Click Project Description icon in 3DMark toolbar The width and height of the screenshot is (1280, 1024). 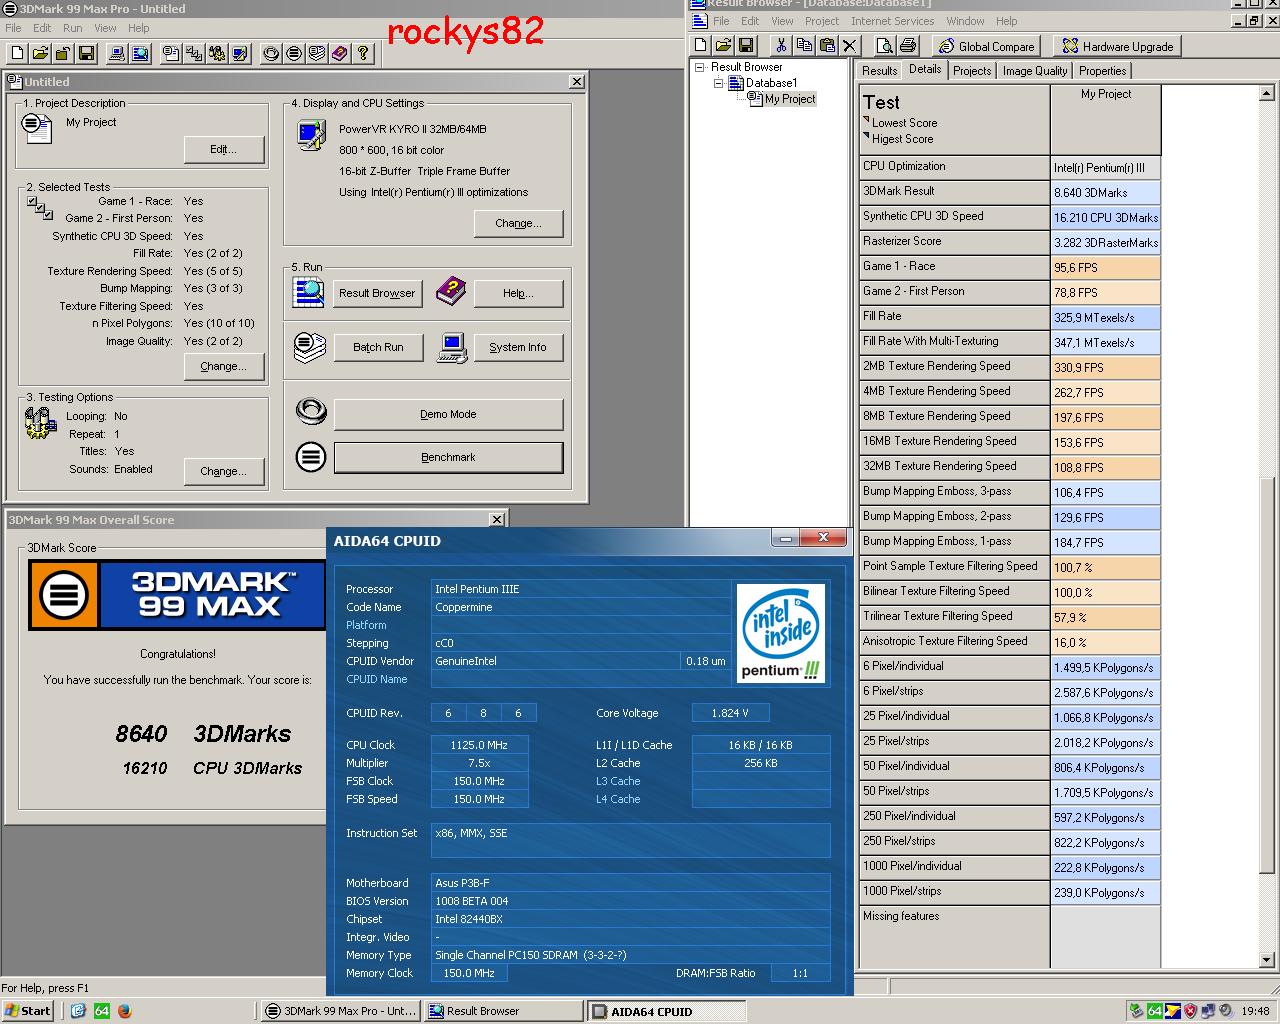[171, 53]
